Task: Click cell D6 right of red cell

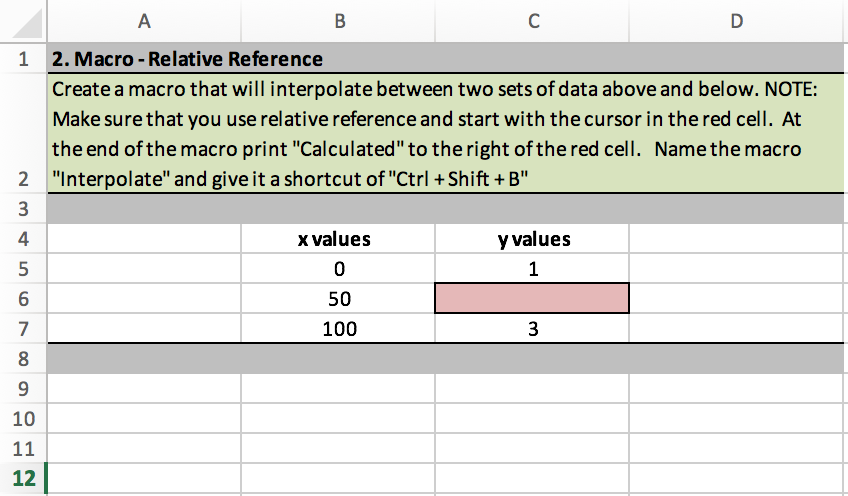Action: pyautogui.click(x=736, y=299)
